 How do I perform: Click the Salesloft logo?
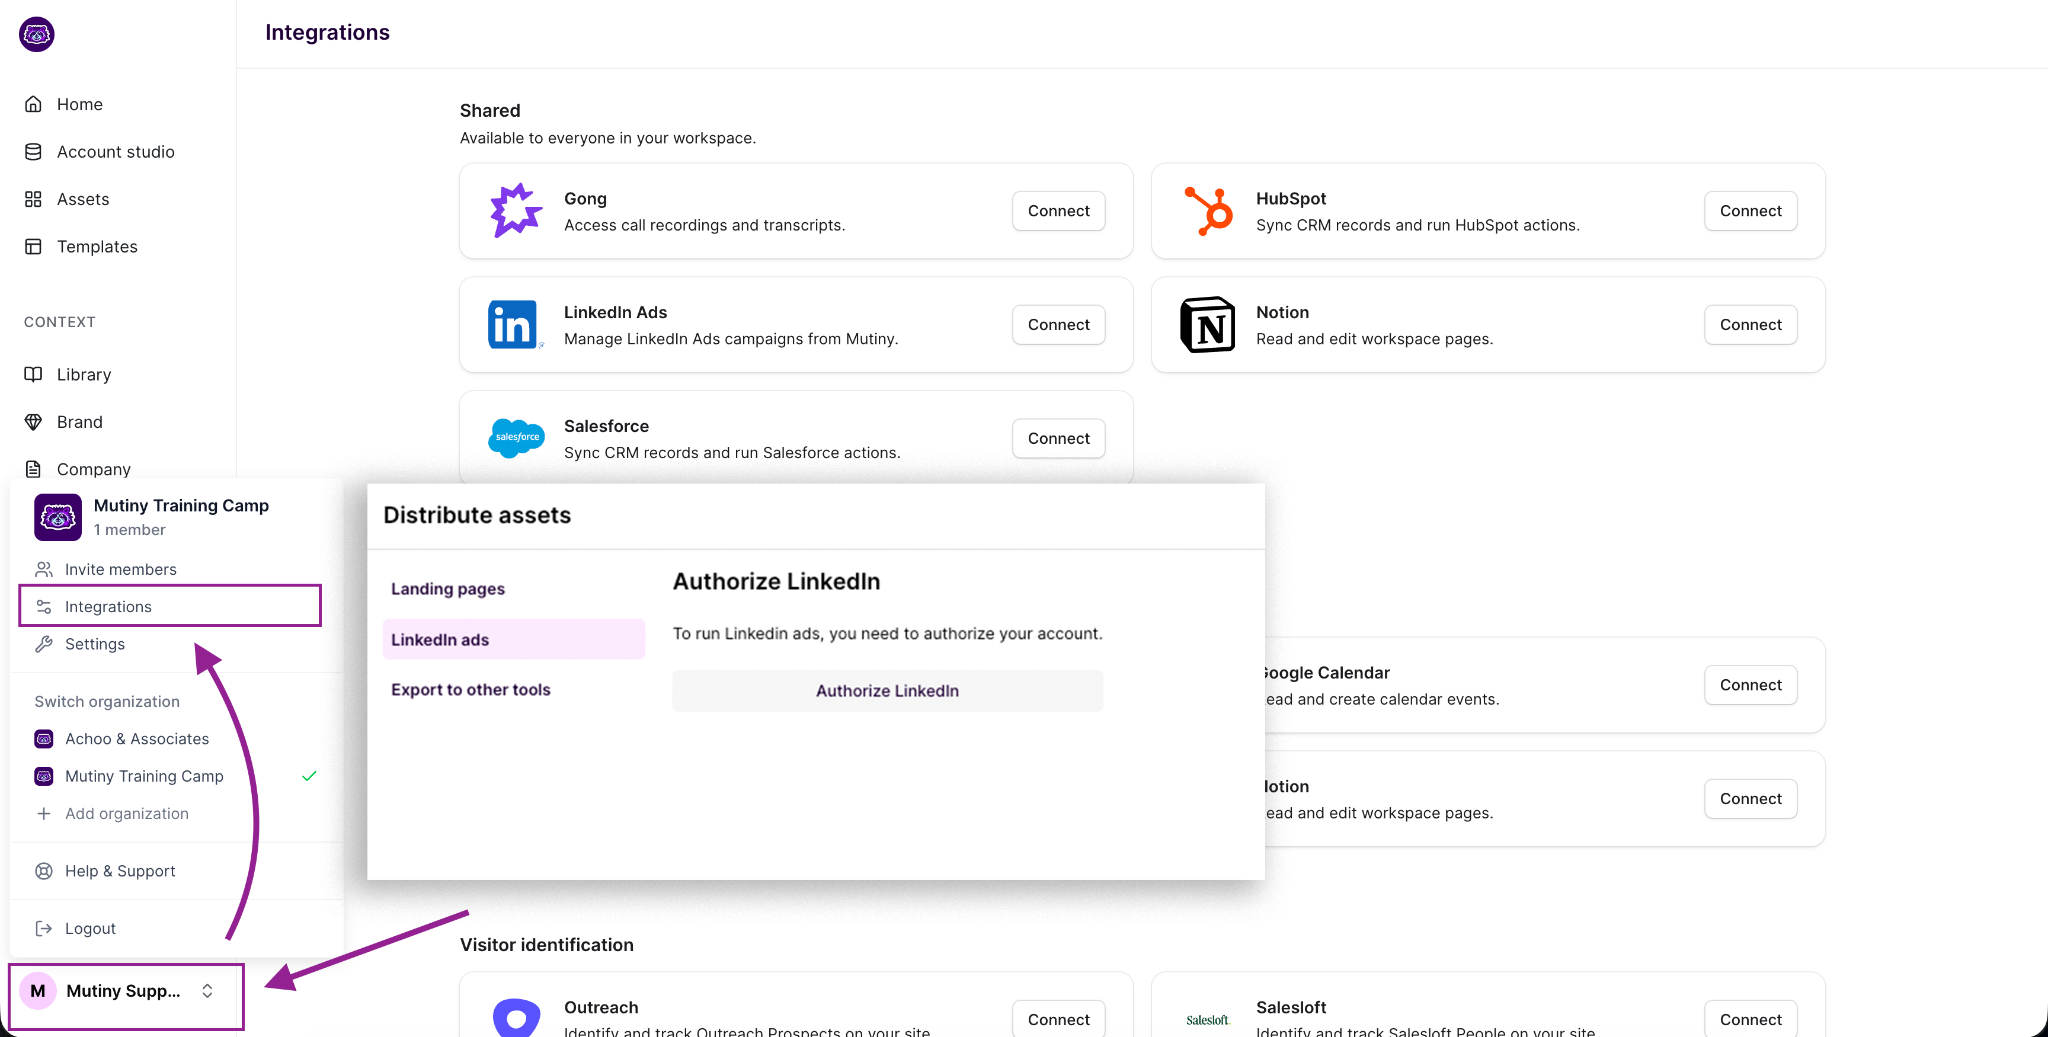coord(1208,1020)
